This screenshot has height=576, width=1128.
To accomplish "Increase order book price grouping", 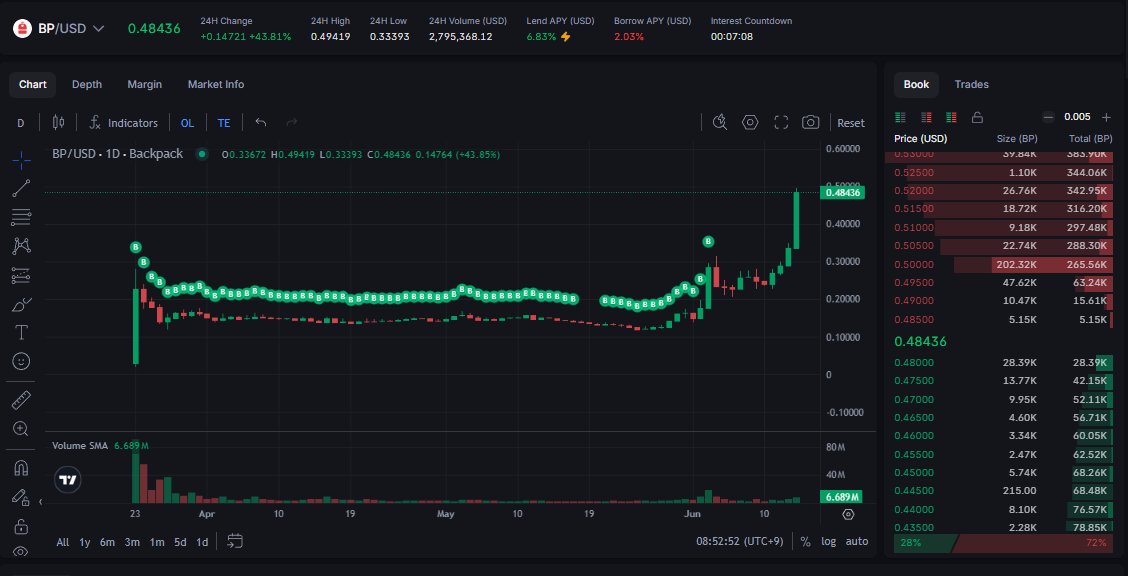I will point(1106,117).
